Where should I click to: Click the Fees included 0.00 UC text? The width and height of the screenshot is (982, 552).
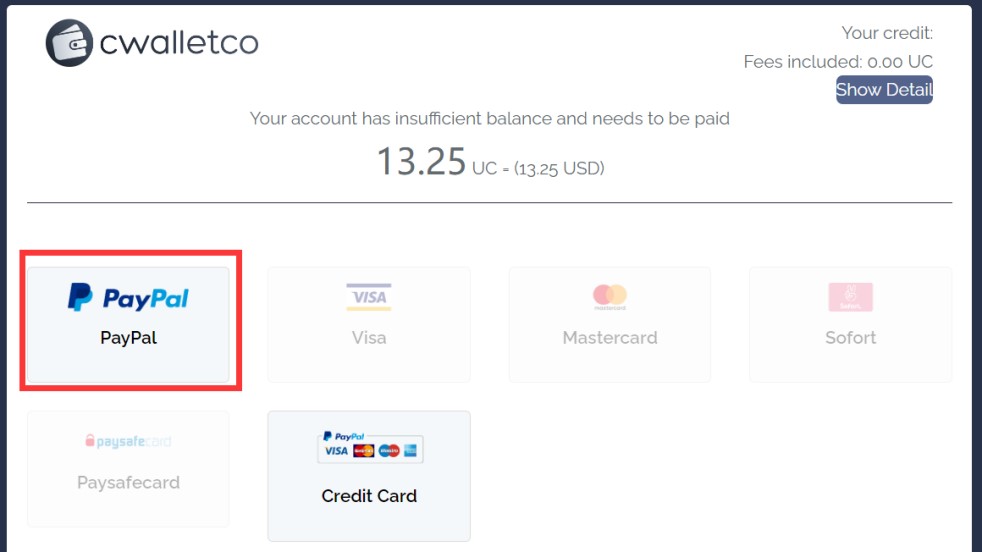click(838, 62)
